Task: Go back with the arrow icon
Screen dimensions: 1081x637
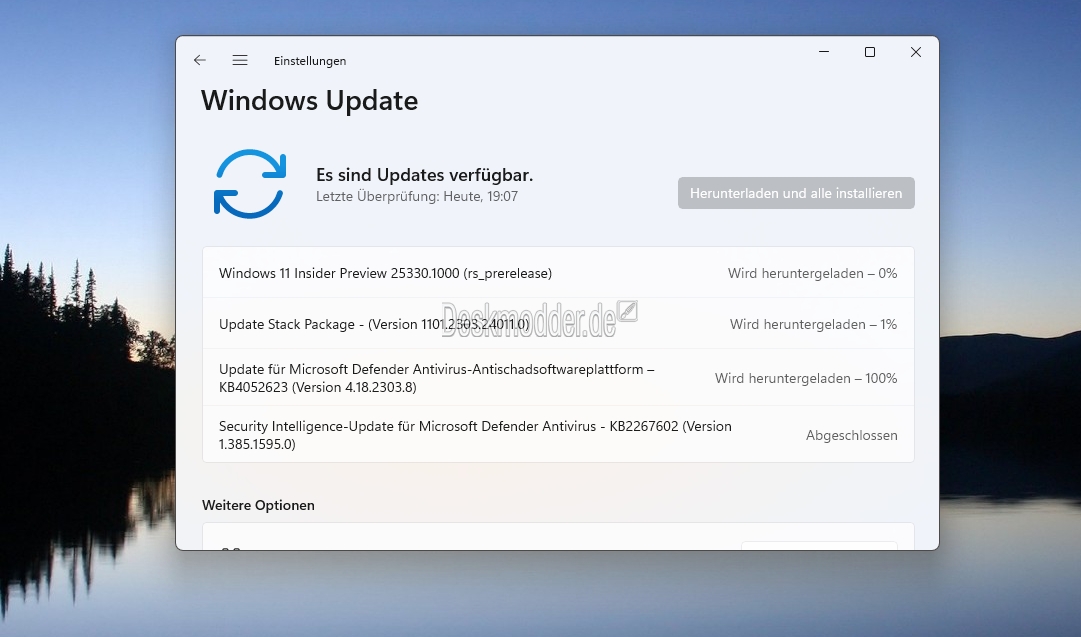Action: 200,61
